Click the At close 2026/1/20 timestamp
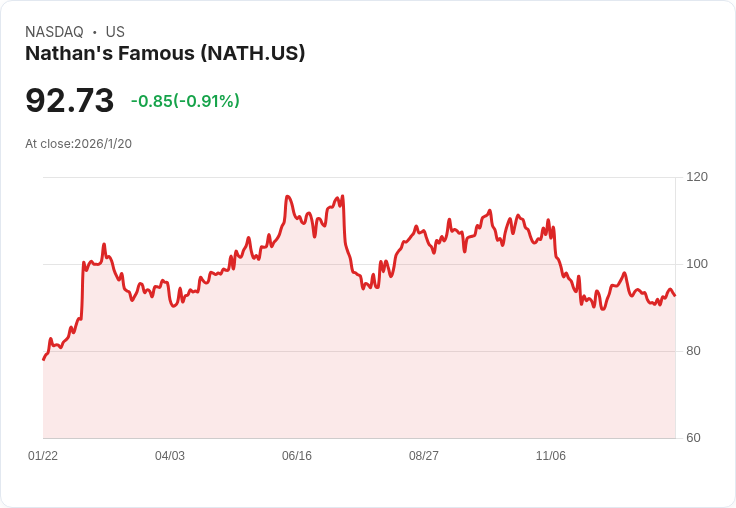 tap(78, 144)
